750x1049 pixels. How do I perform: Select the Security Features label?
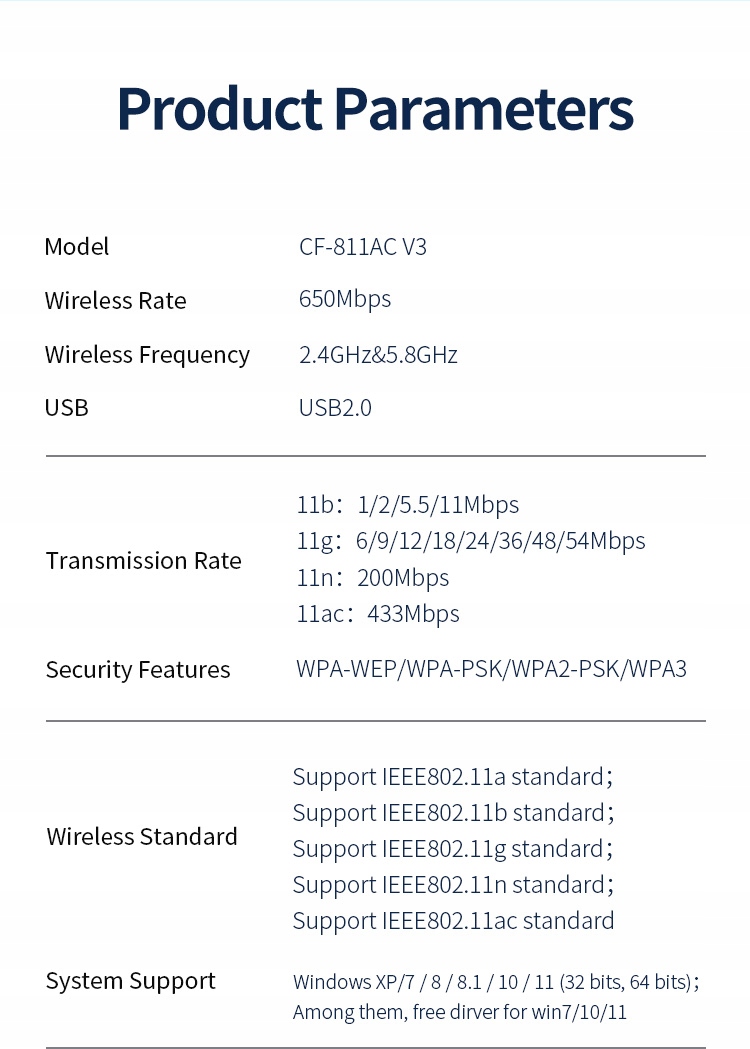pos(138,670)
